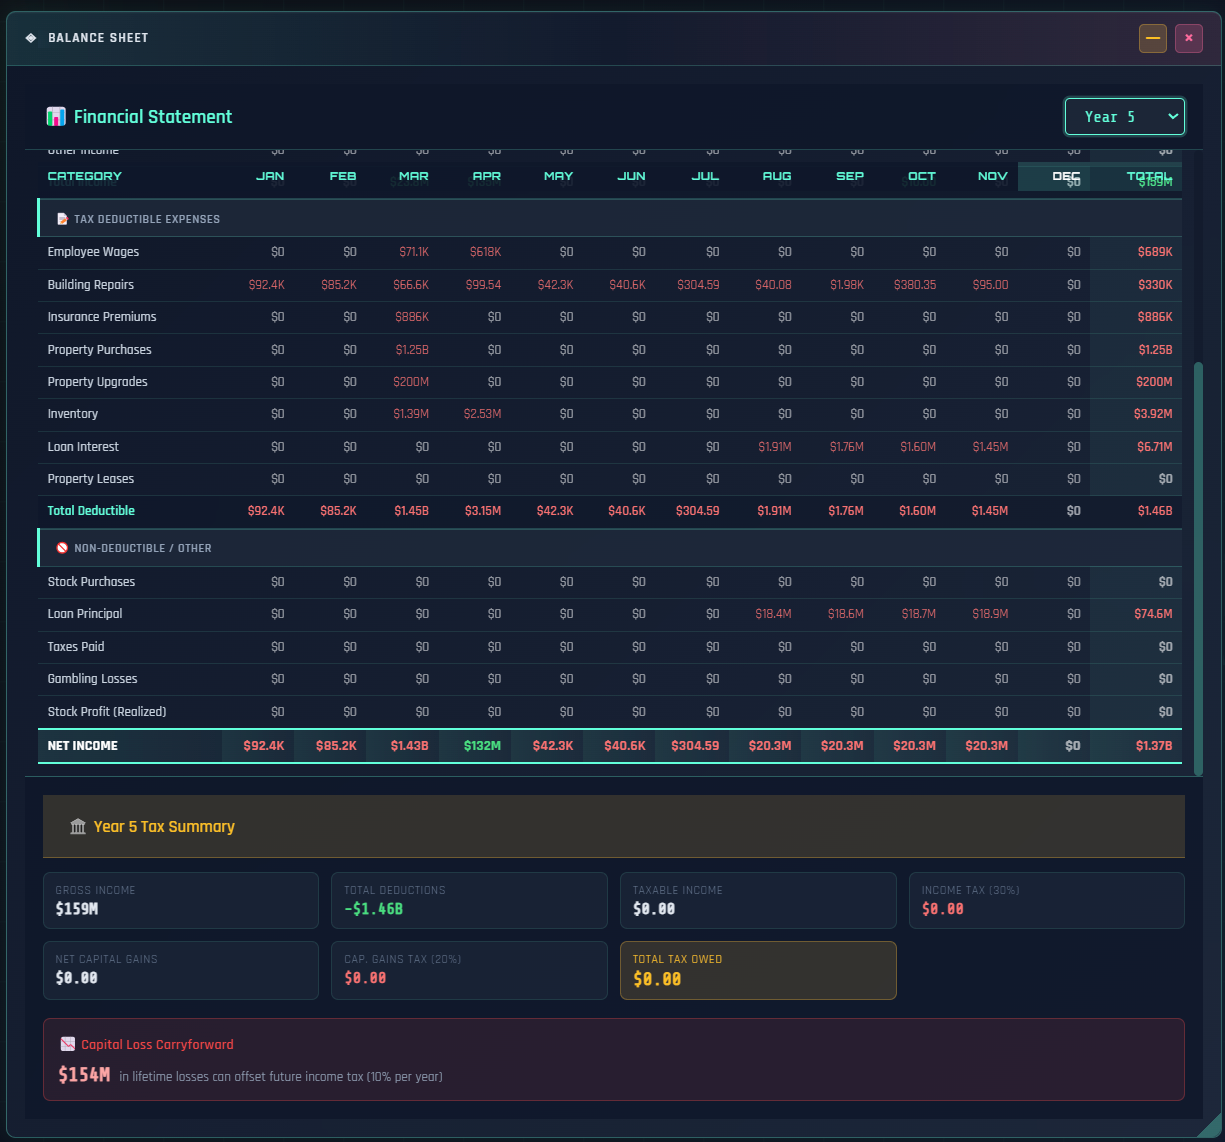Click the Financial Statement chart icon
Viewport: 1225px width, 1142px height.
(x=56, y=117)
